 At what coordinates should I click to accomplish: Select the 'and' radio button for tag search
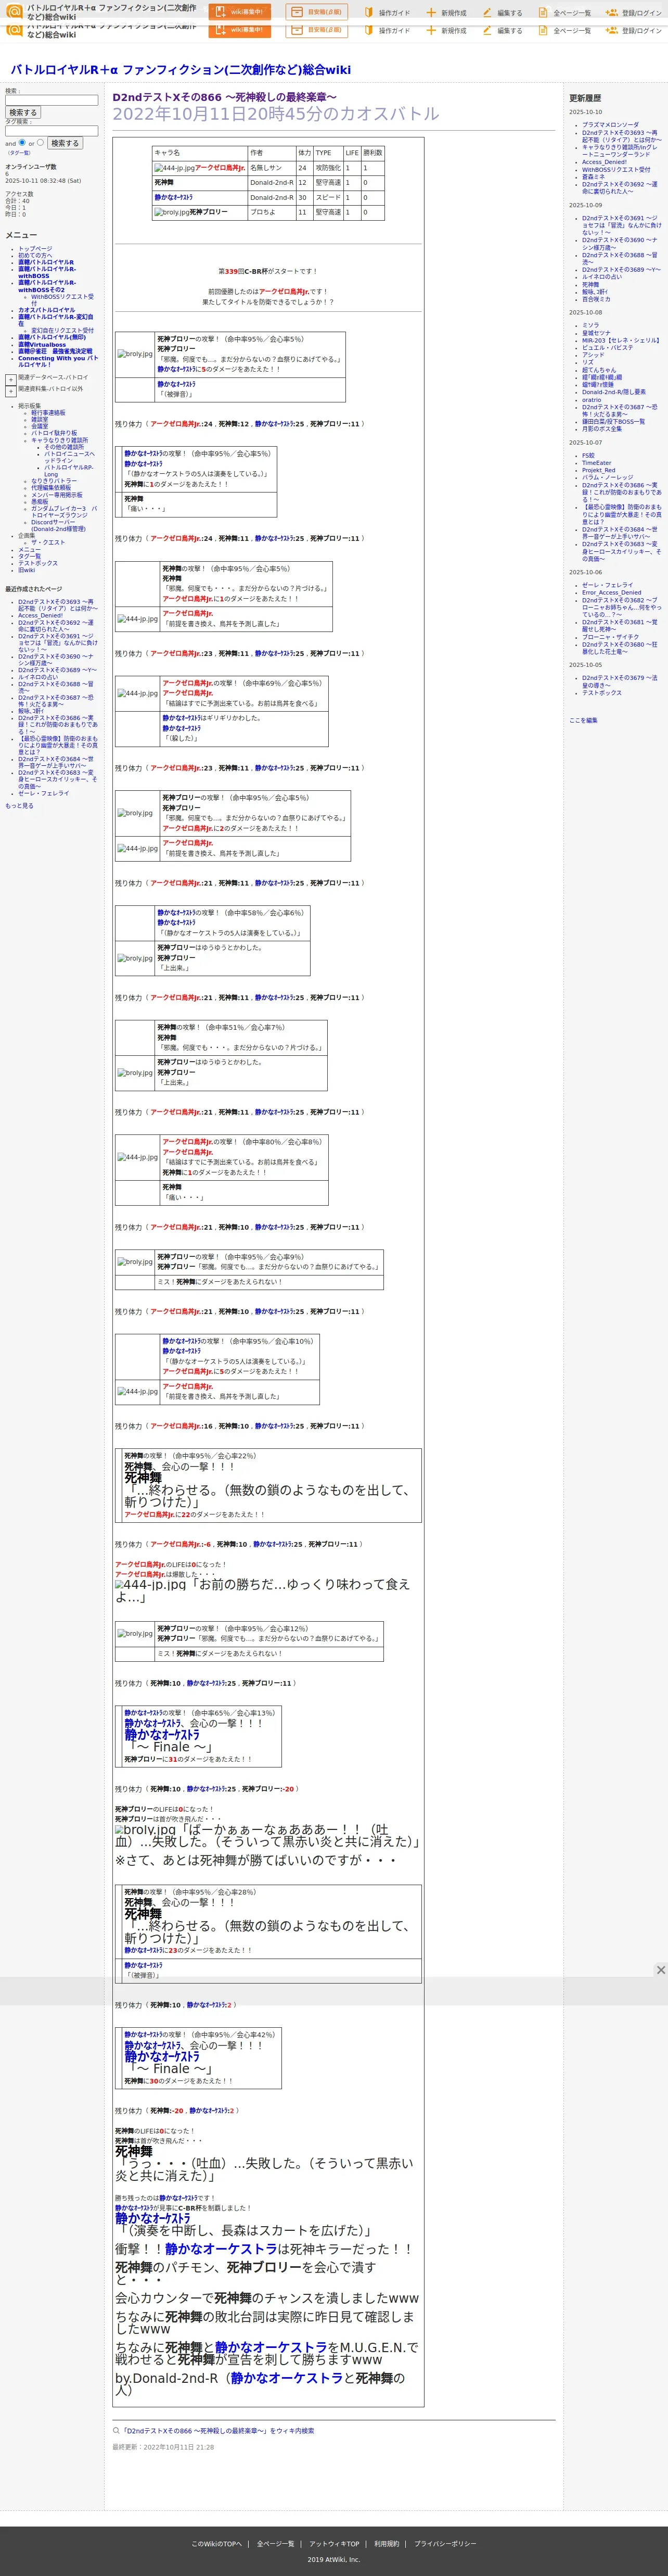tap(22, 142)
